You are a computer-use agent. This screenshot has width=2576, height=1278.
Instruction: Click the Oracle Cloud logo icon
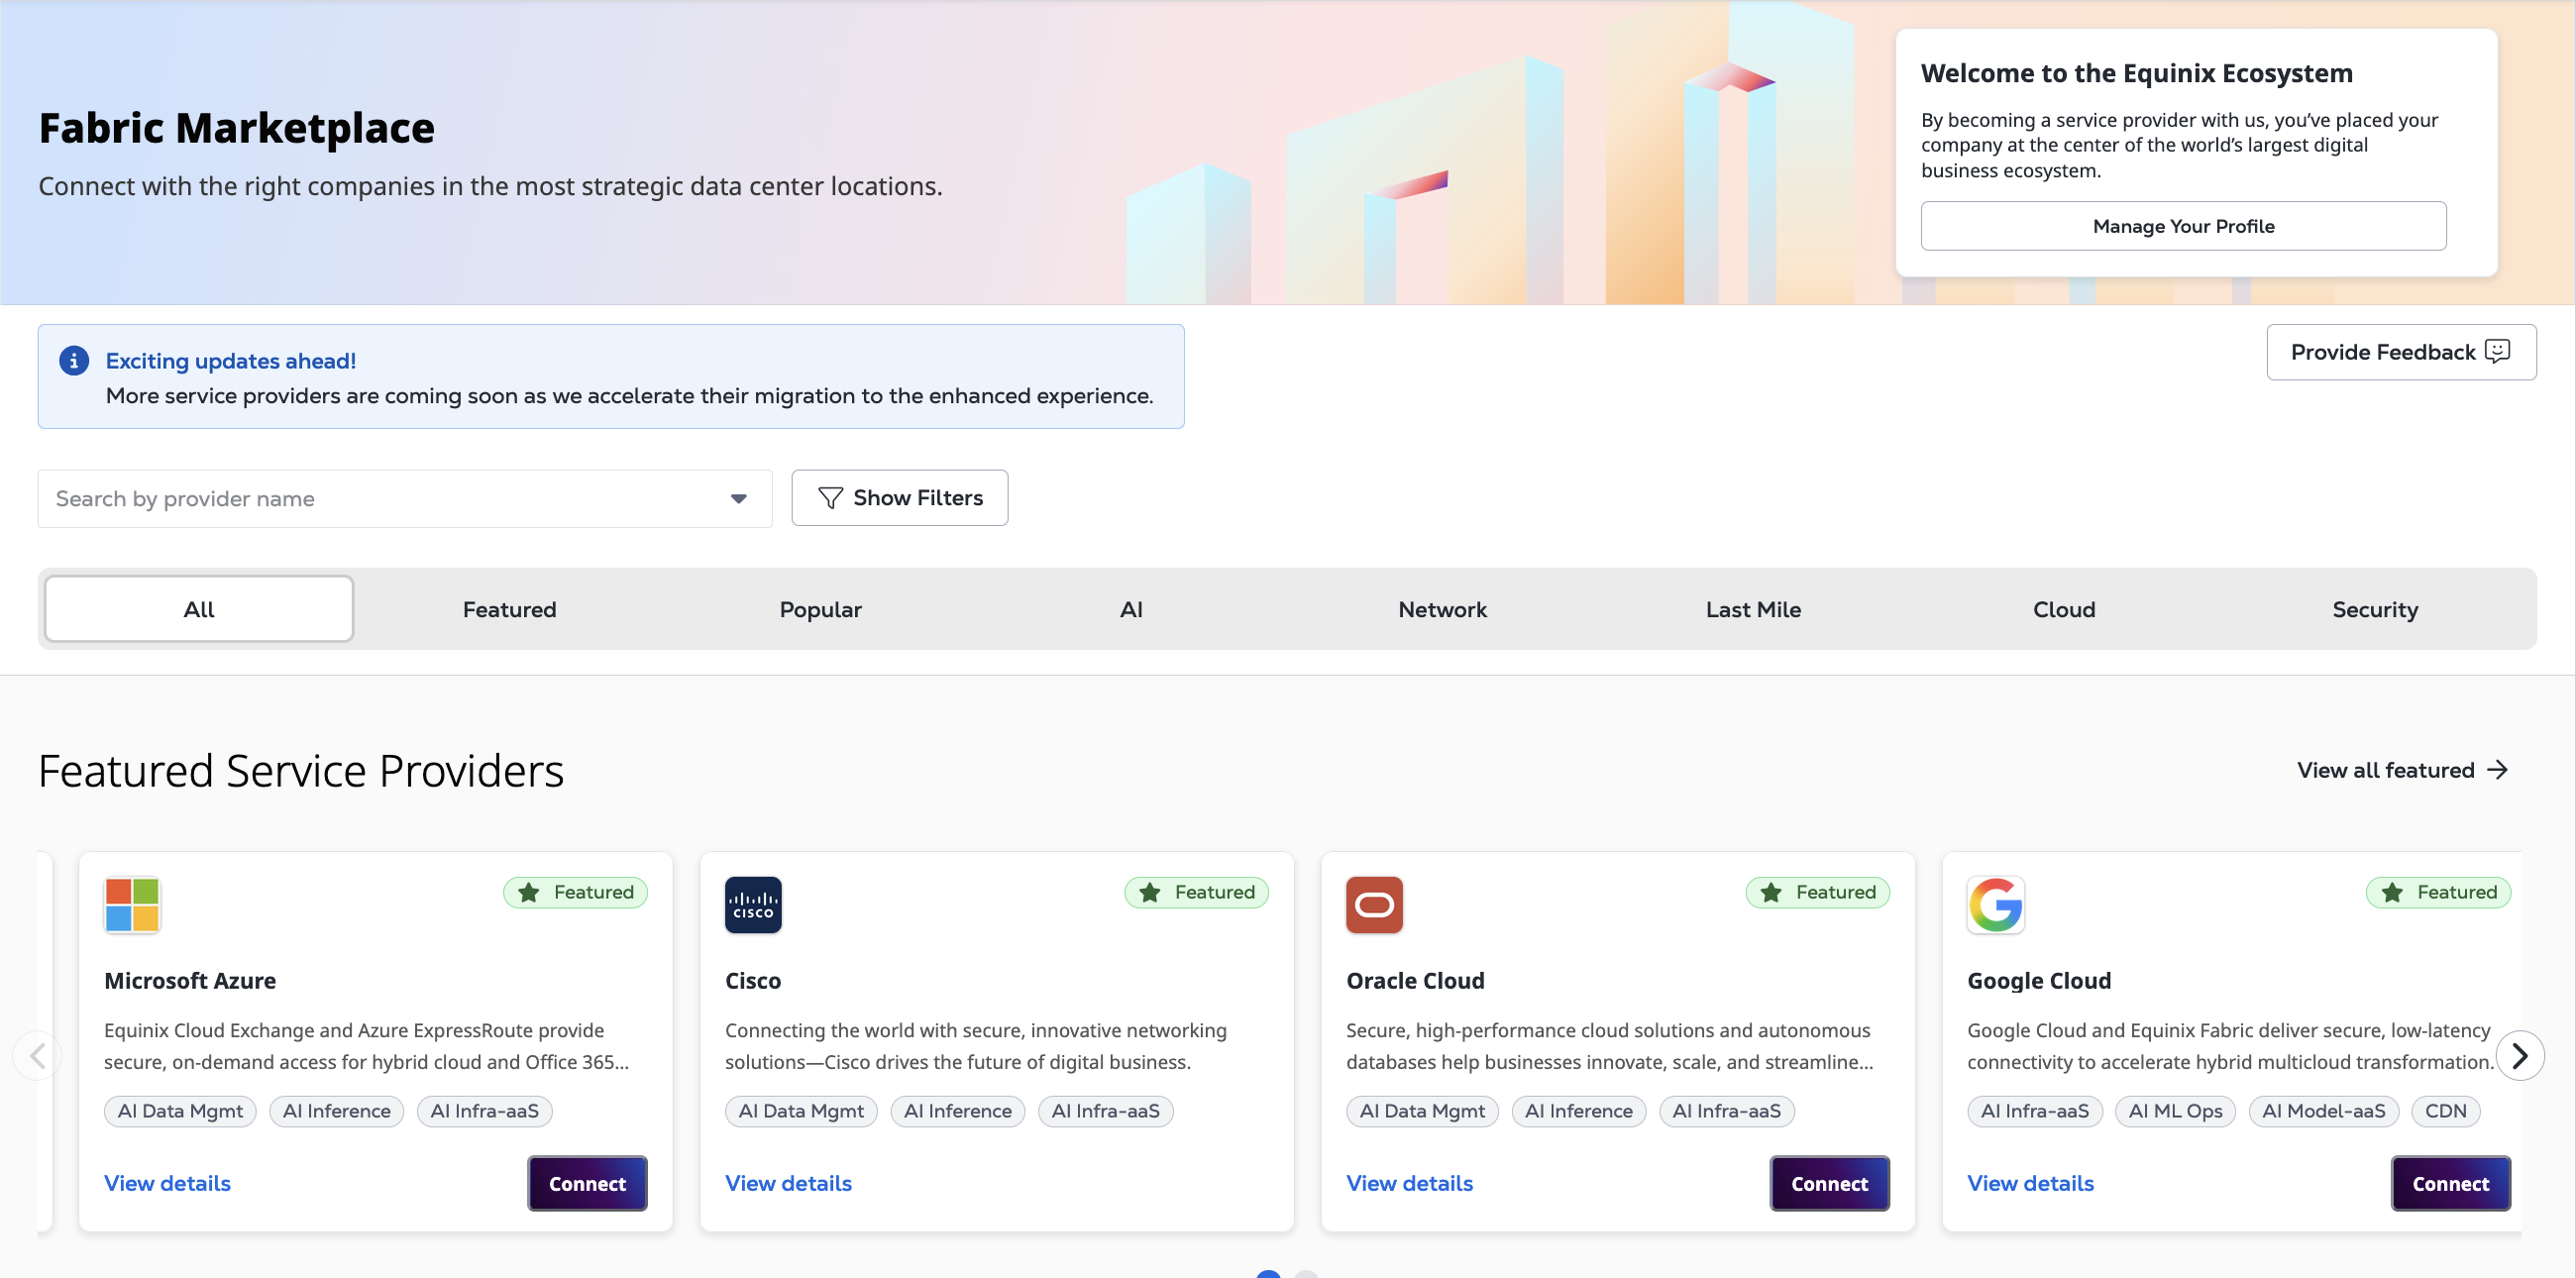tap(1374, 904)
